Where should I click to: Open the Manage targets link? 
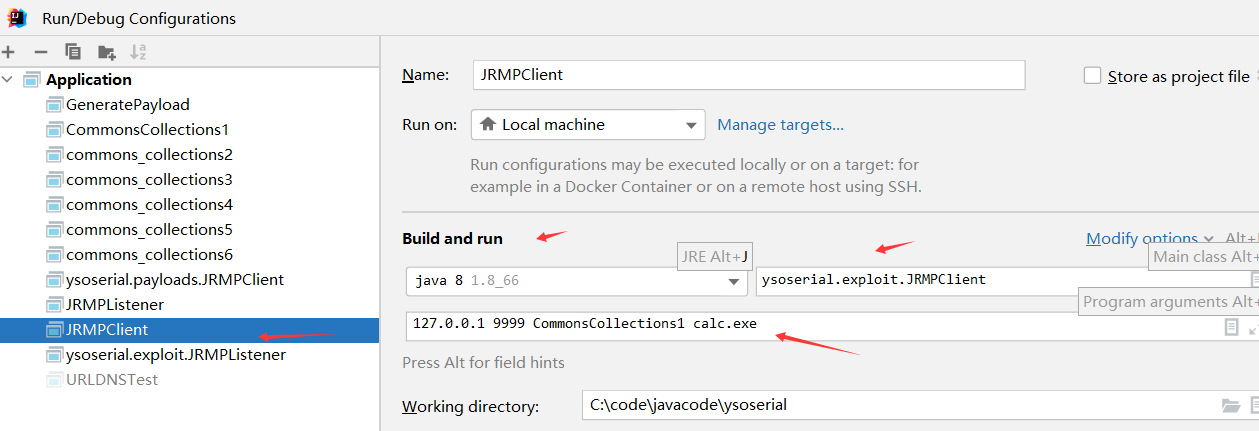point(780,125)
